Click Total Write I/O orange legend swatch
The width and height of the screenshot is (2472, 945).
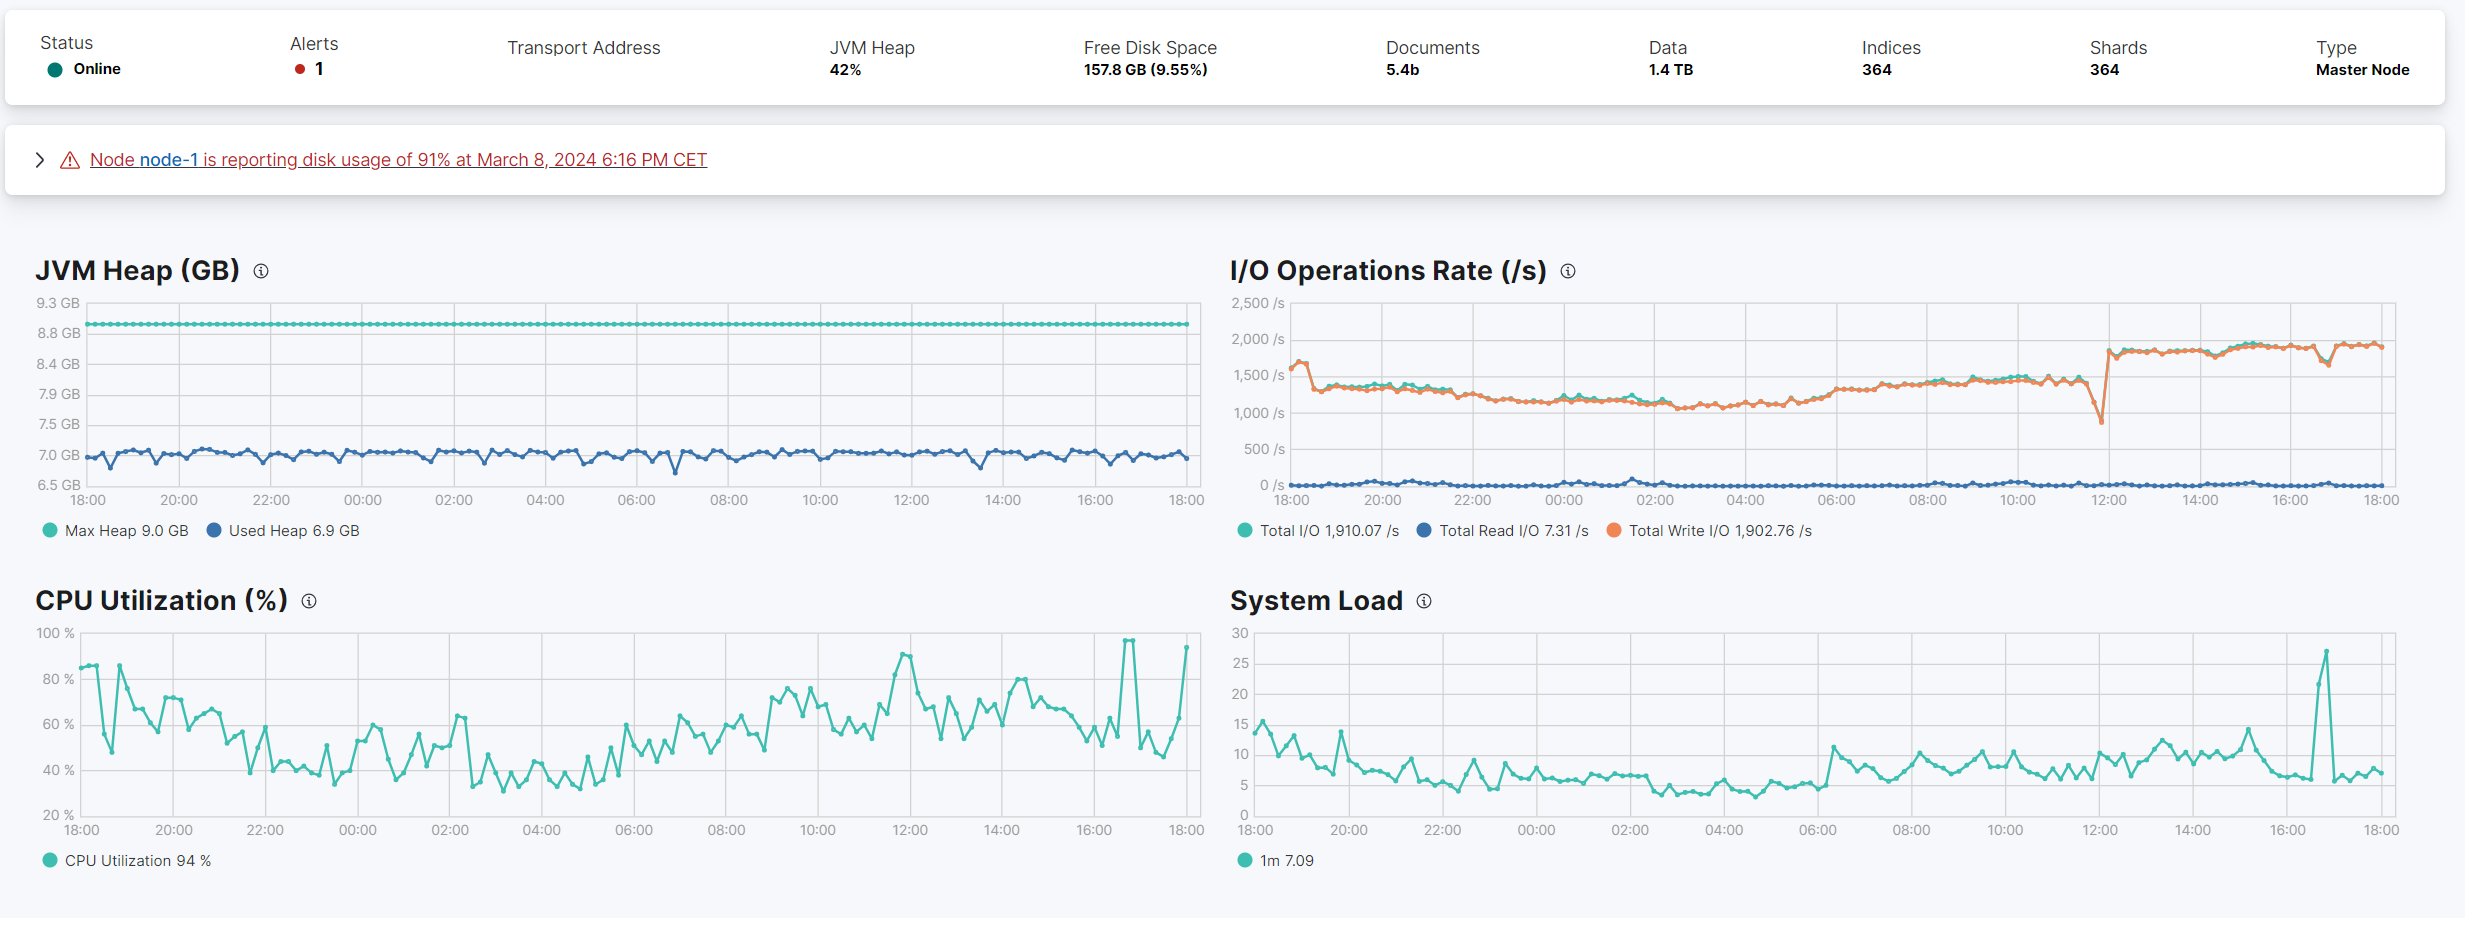[1614, 531]
